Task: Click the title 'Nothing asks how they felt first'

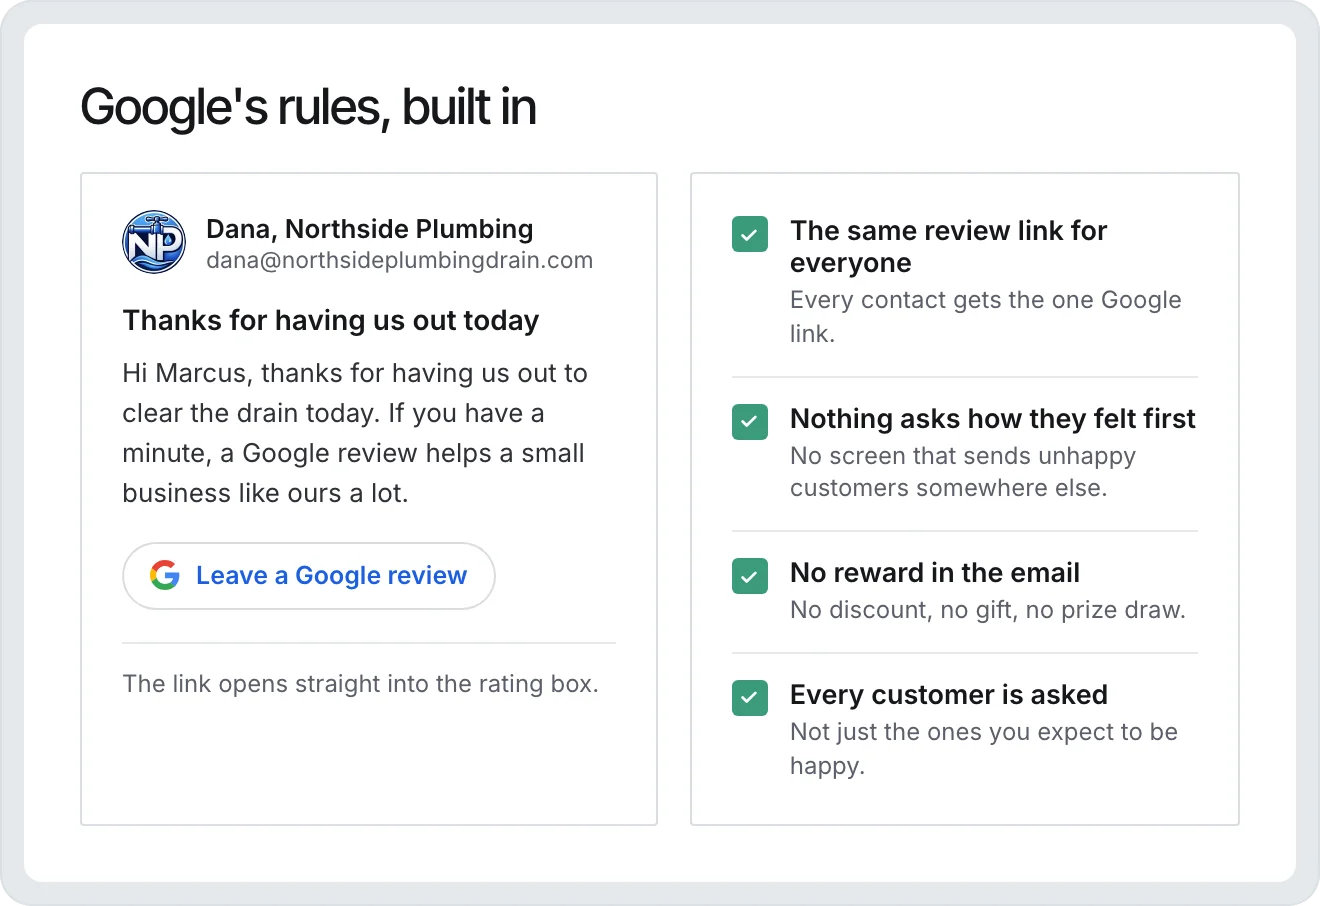Action: [993, 419]
